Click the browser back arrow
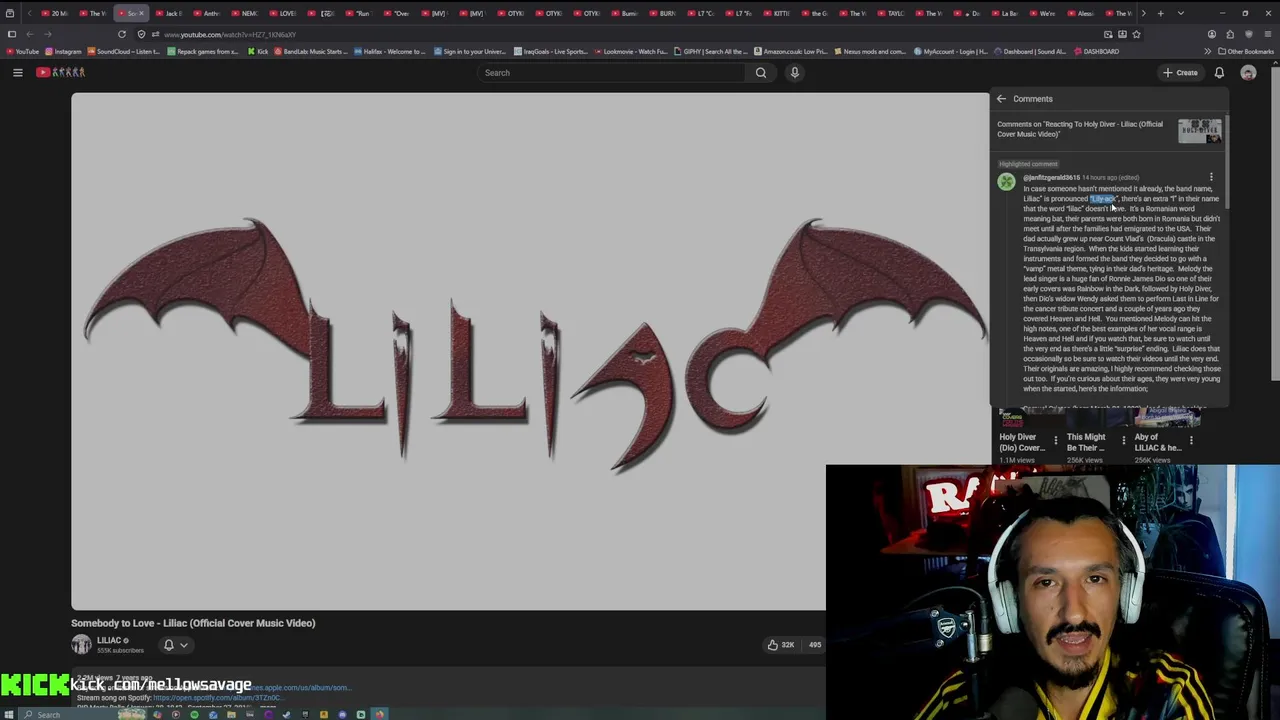This screenshot has width=1280, height=720. tap(29, 34)
